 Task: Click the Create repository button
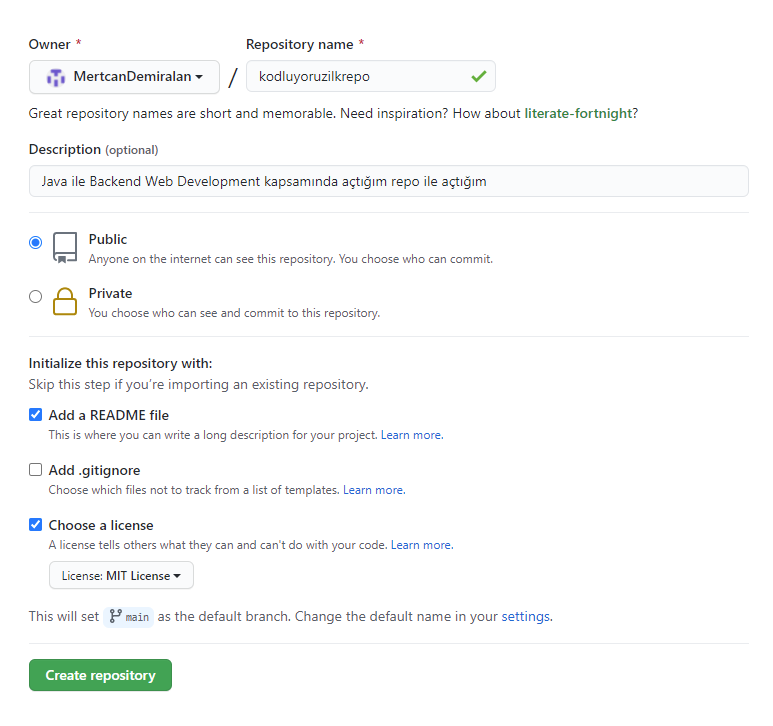coord(101,675)
